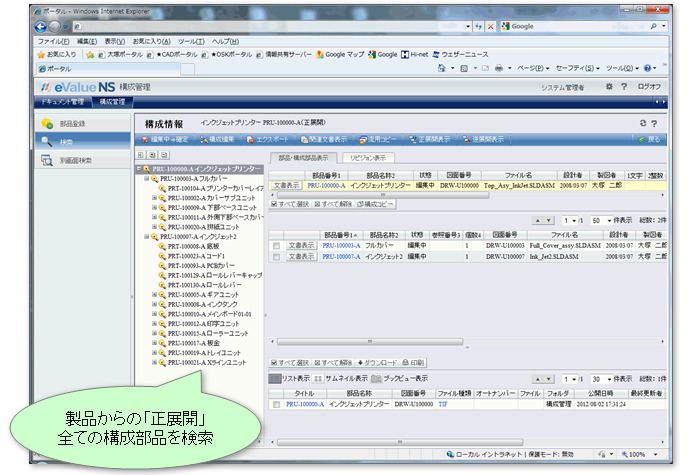700x475 pixels.
Task: Click the ダウンロード button
Action: click(x=376, y=363)
